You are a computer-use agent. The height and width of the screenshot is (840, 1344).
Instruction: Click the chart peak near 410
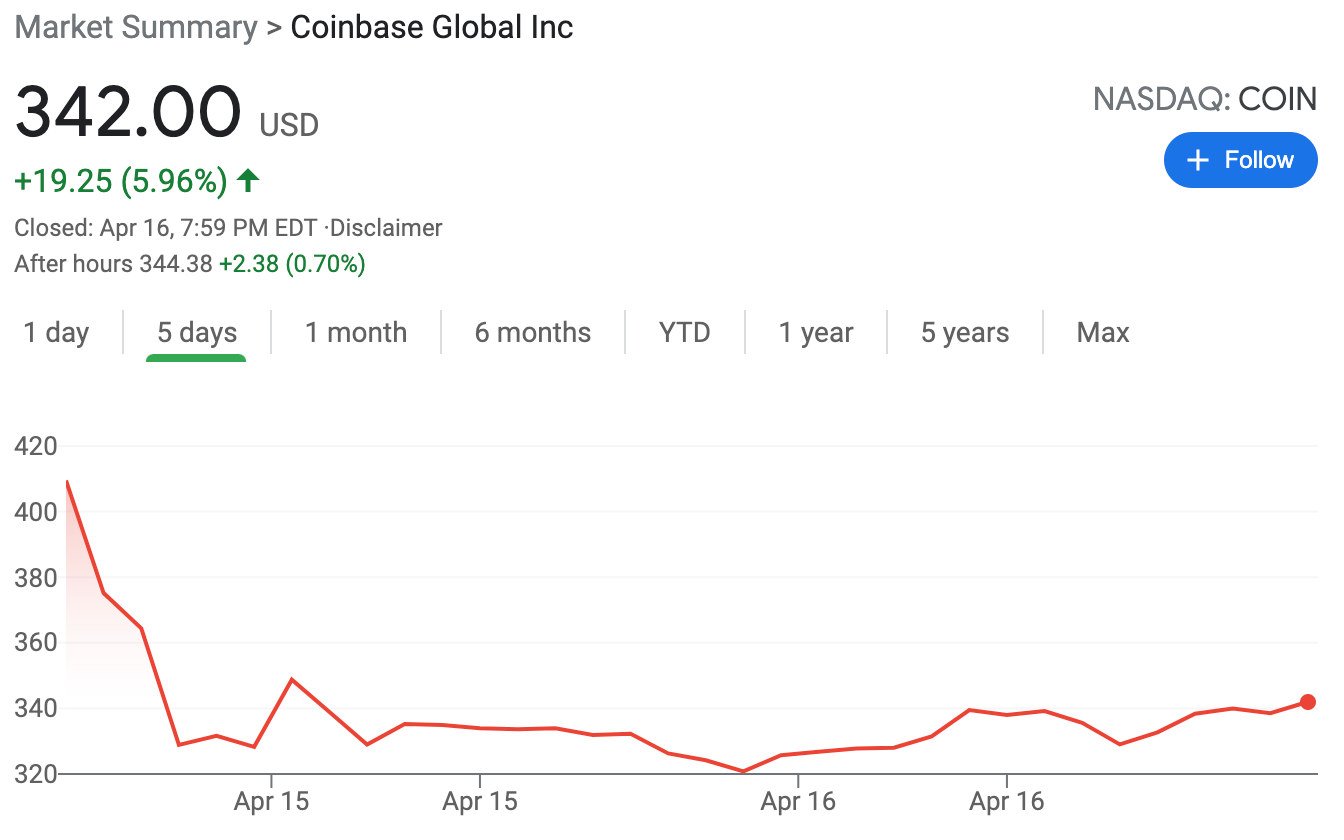(x=67, y=482)
